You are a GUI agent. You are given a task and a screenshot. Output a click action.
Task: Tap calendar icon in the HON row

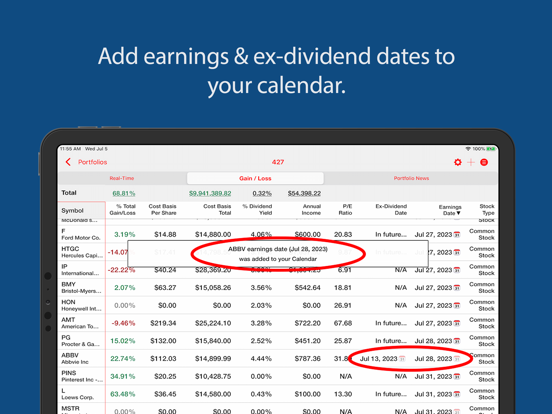pyautogui.click(x=457, y=306)
